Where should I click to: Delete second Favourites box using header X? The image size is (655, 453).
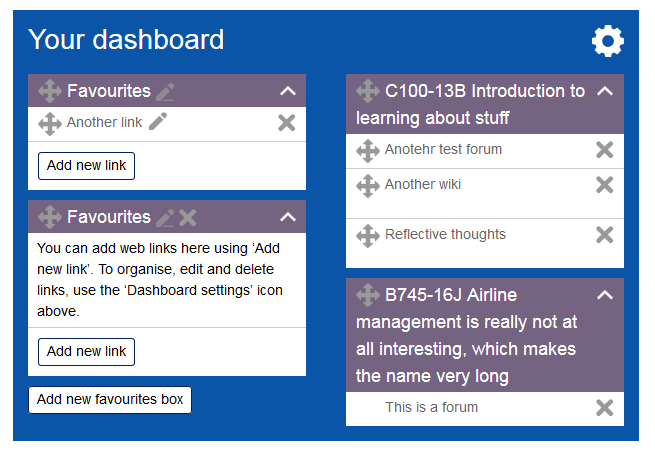(x=188, y=217)
